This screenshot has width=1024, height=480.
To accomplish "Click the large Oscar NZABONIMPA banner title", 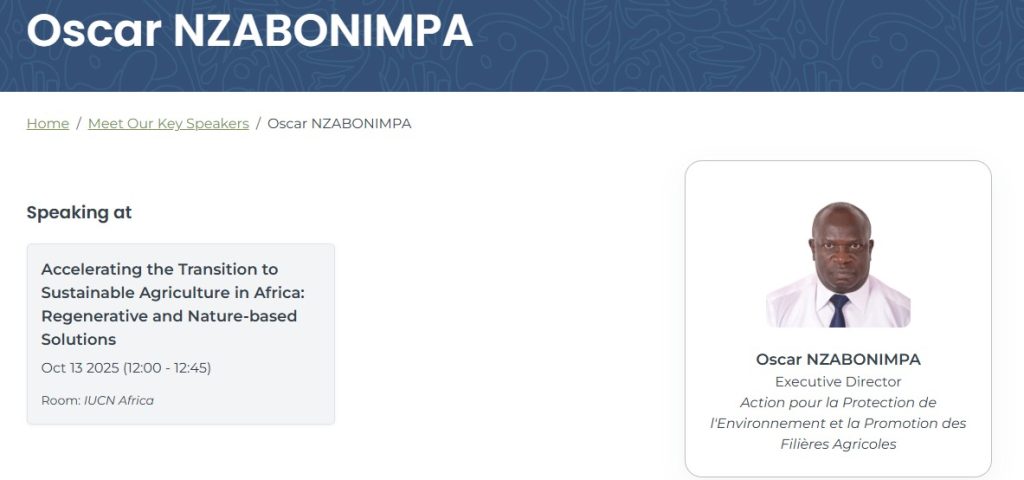I will point(249,32).
